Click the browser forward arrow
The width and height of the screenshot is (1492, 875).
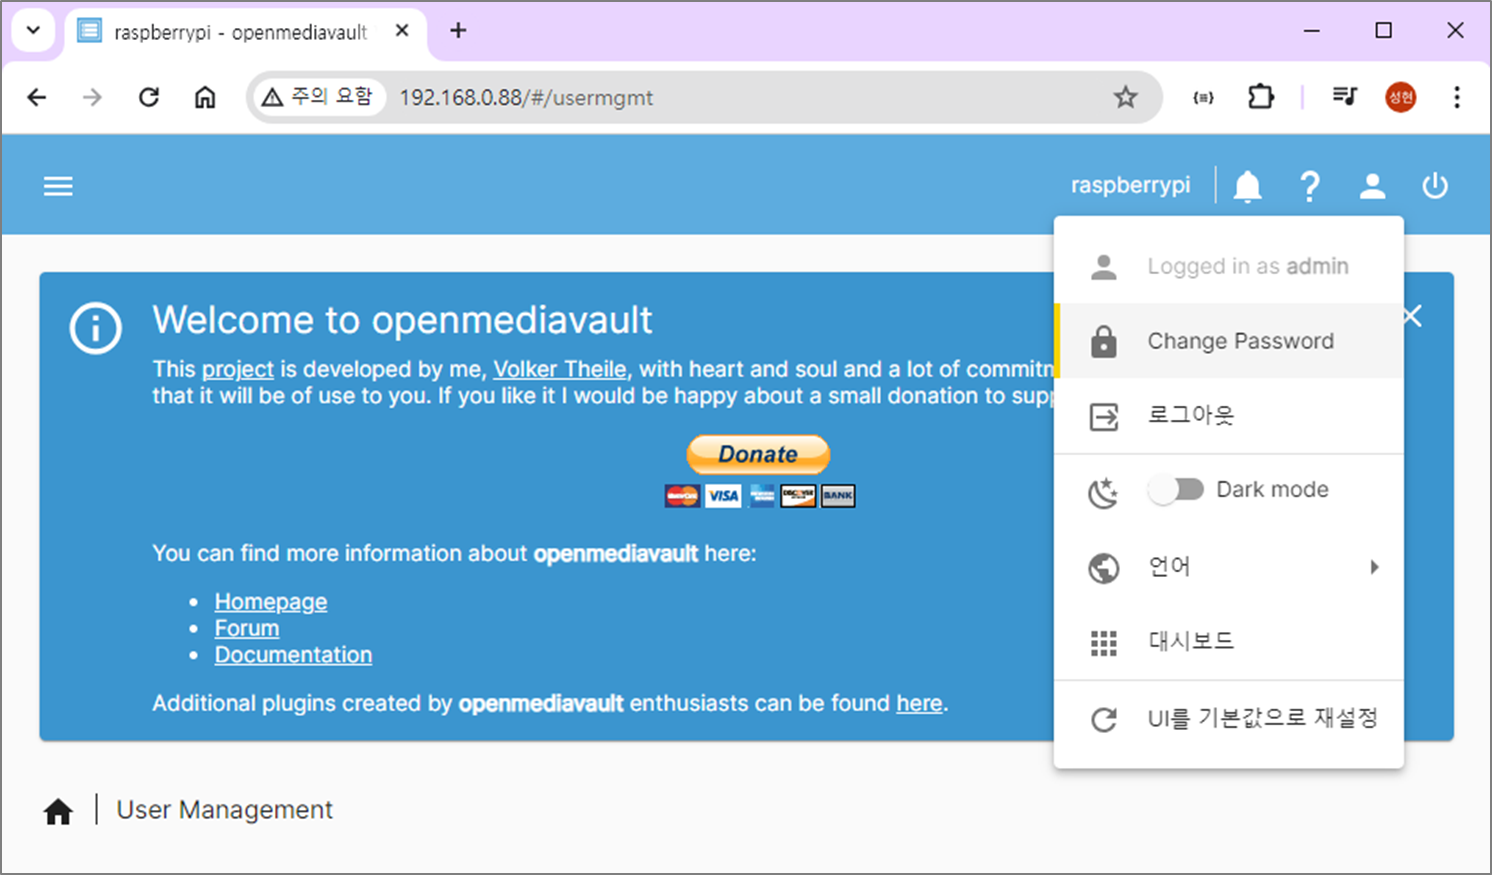tap(92, 97)
